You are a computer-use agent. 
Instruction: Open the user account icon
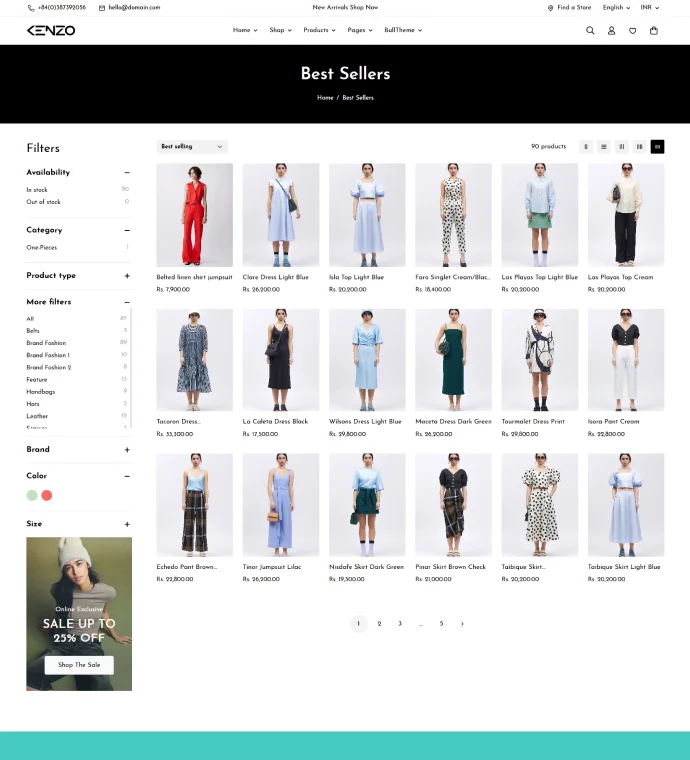pyautogui.click(x=612, y=31)
